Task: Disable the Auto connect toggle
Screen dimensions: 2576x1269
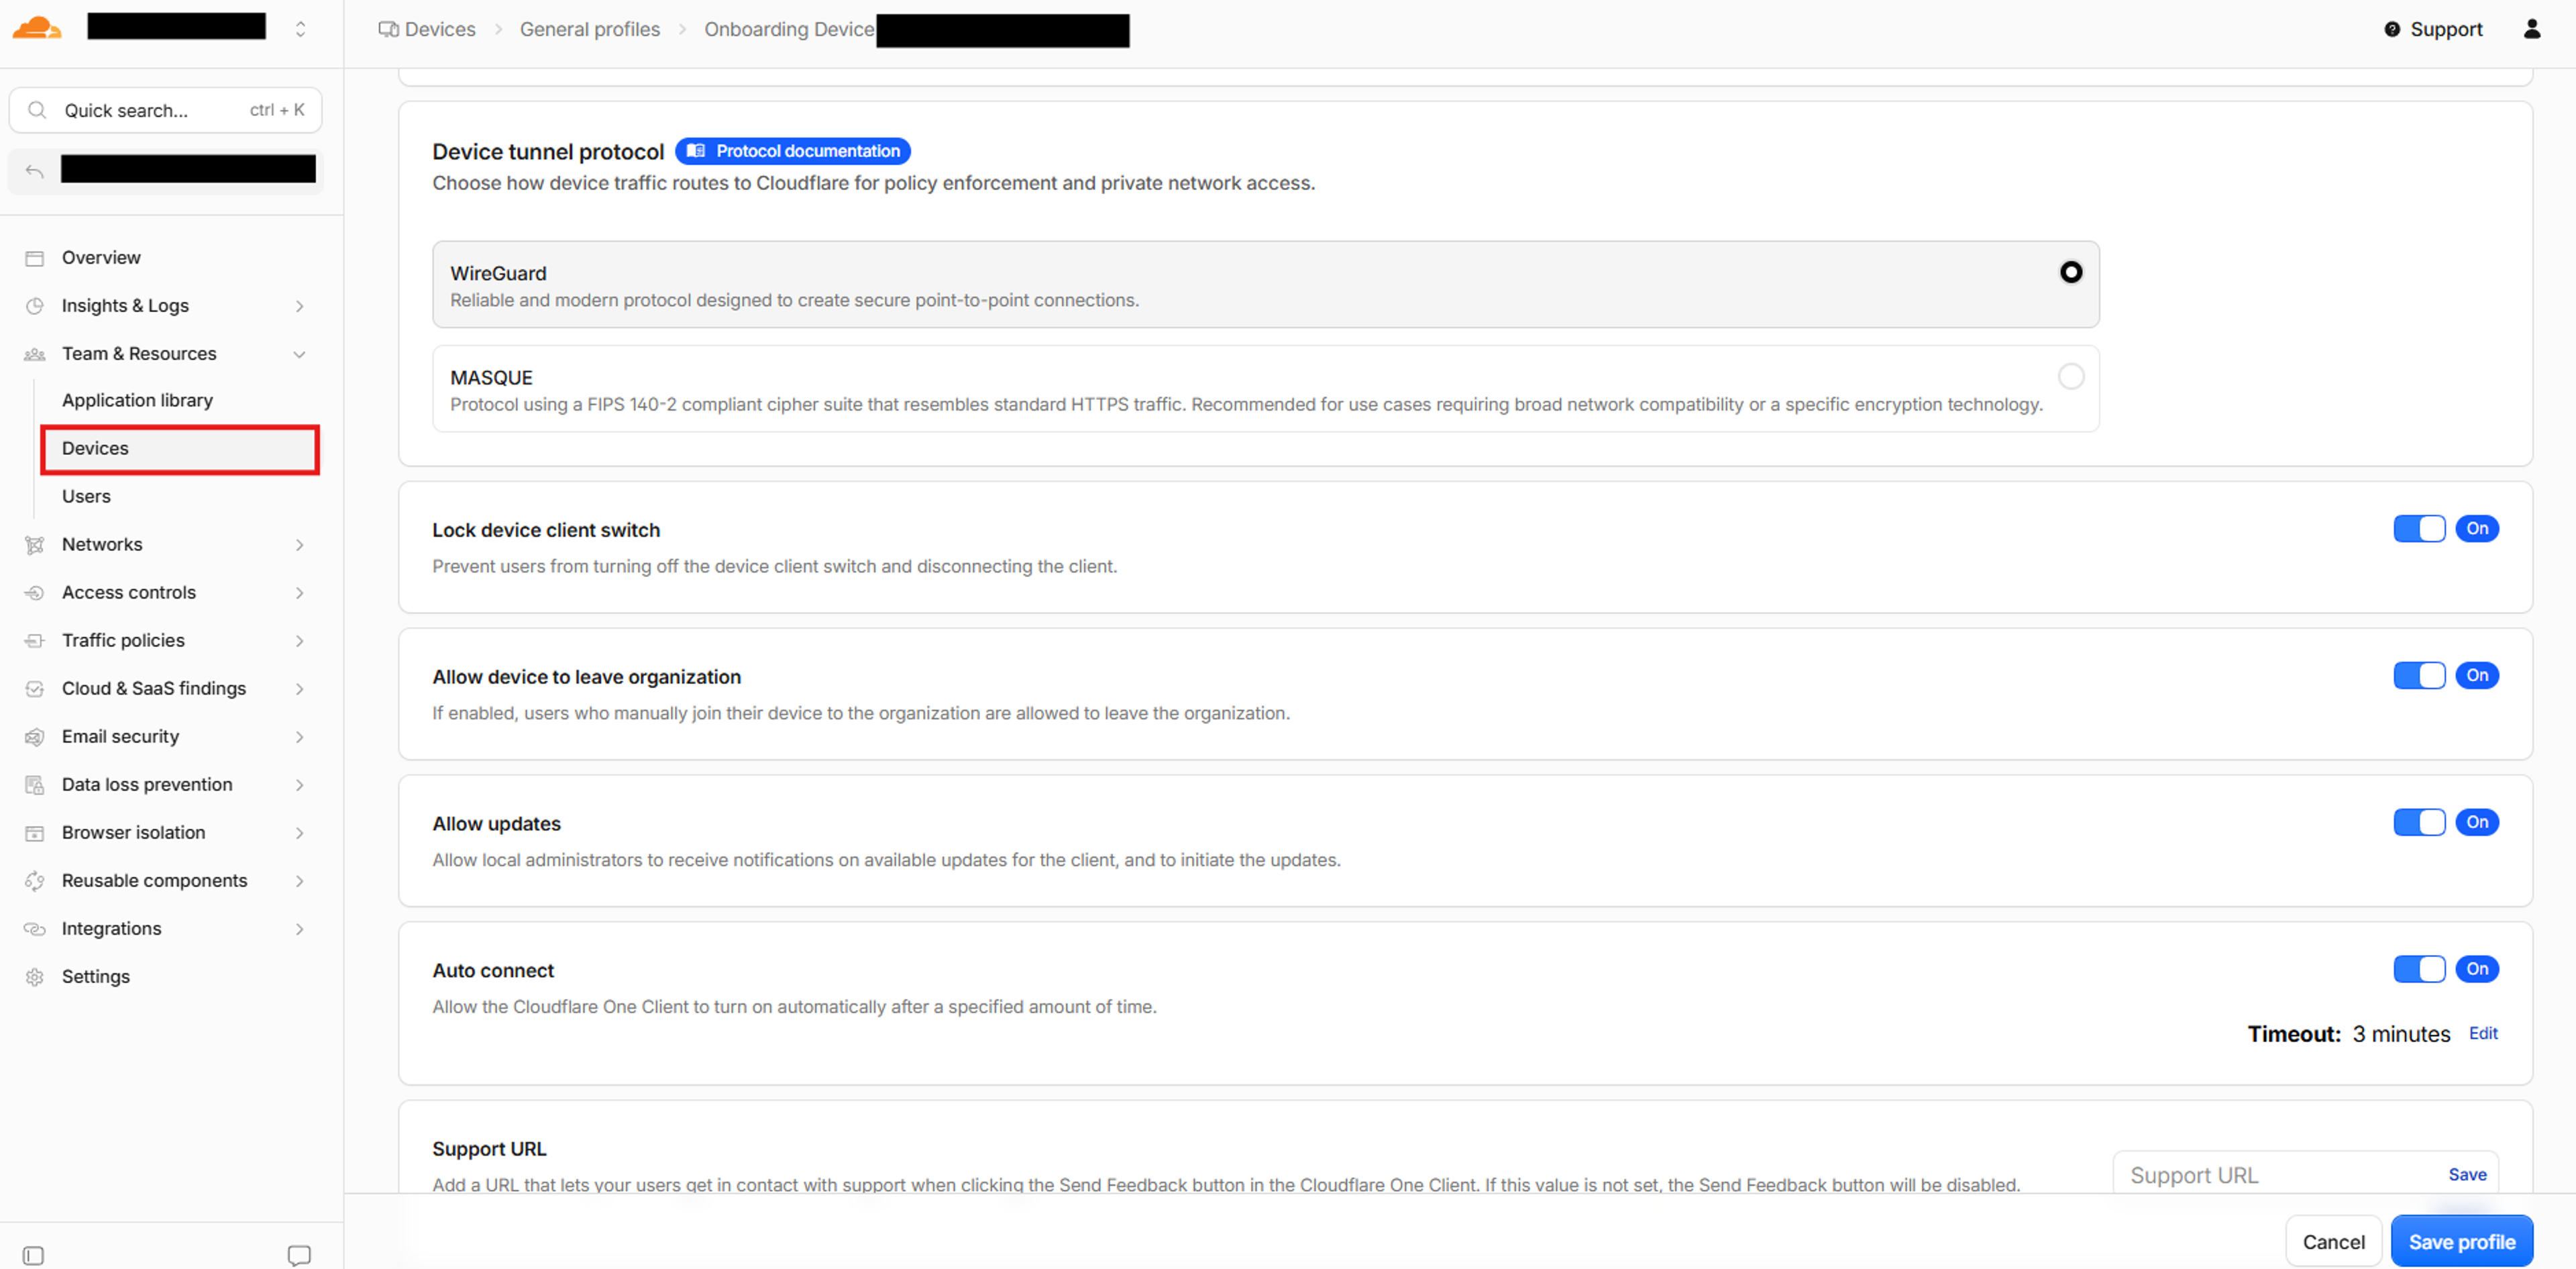Action: tap(2418, 969)
